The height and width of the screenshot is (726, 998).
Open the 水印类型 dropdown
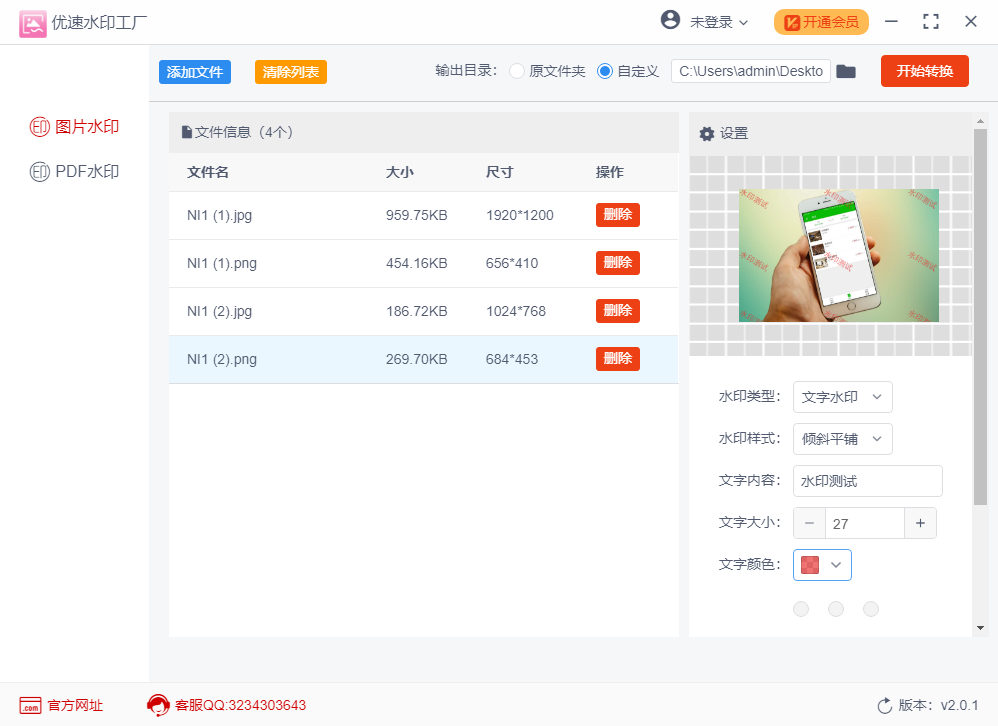[842, 397]
